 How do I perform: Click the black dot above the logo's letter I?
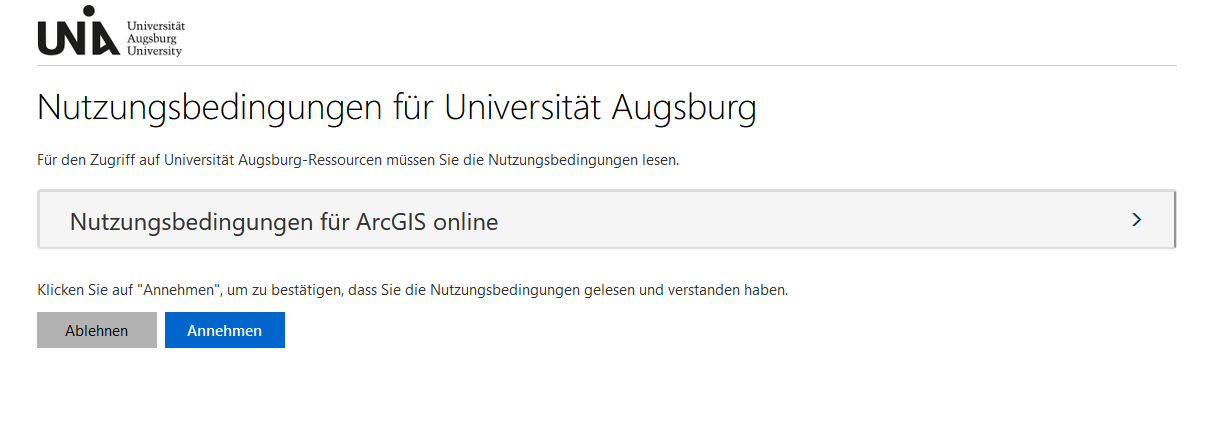pos(89,11)
